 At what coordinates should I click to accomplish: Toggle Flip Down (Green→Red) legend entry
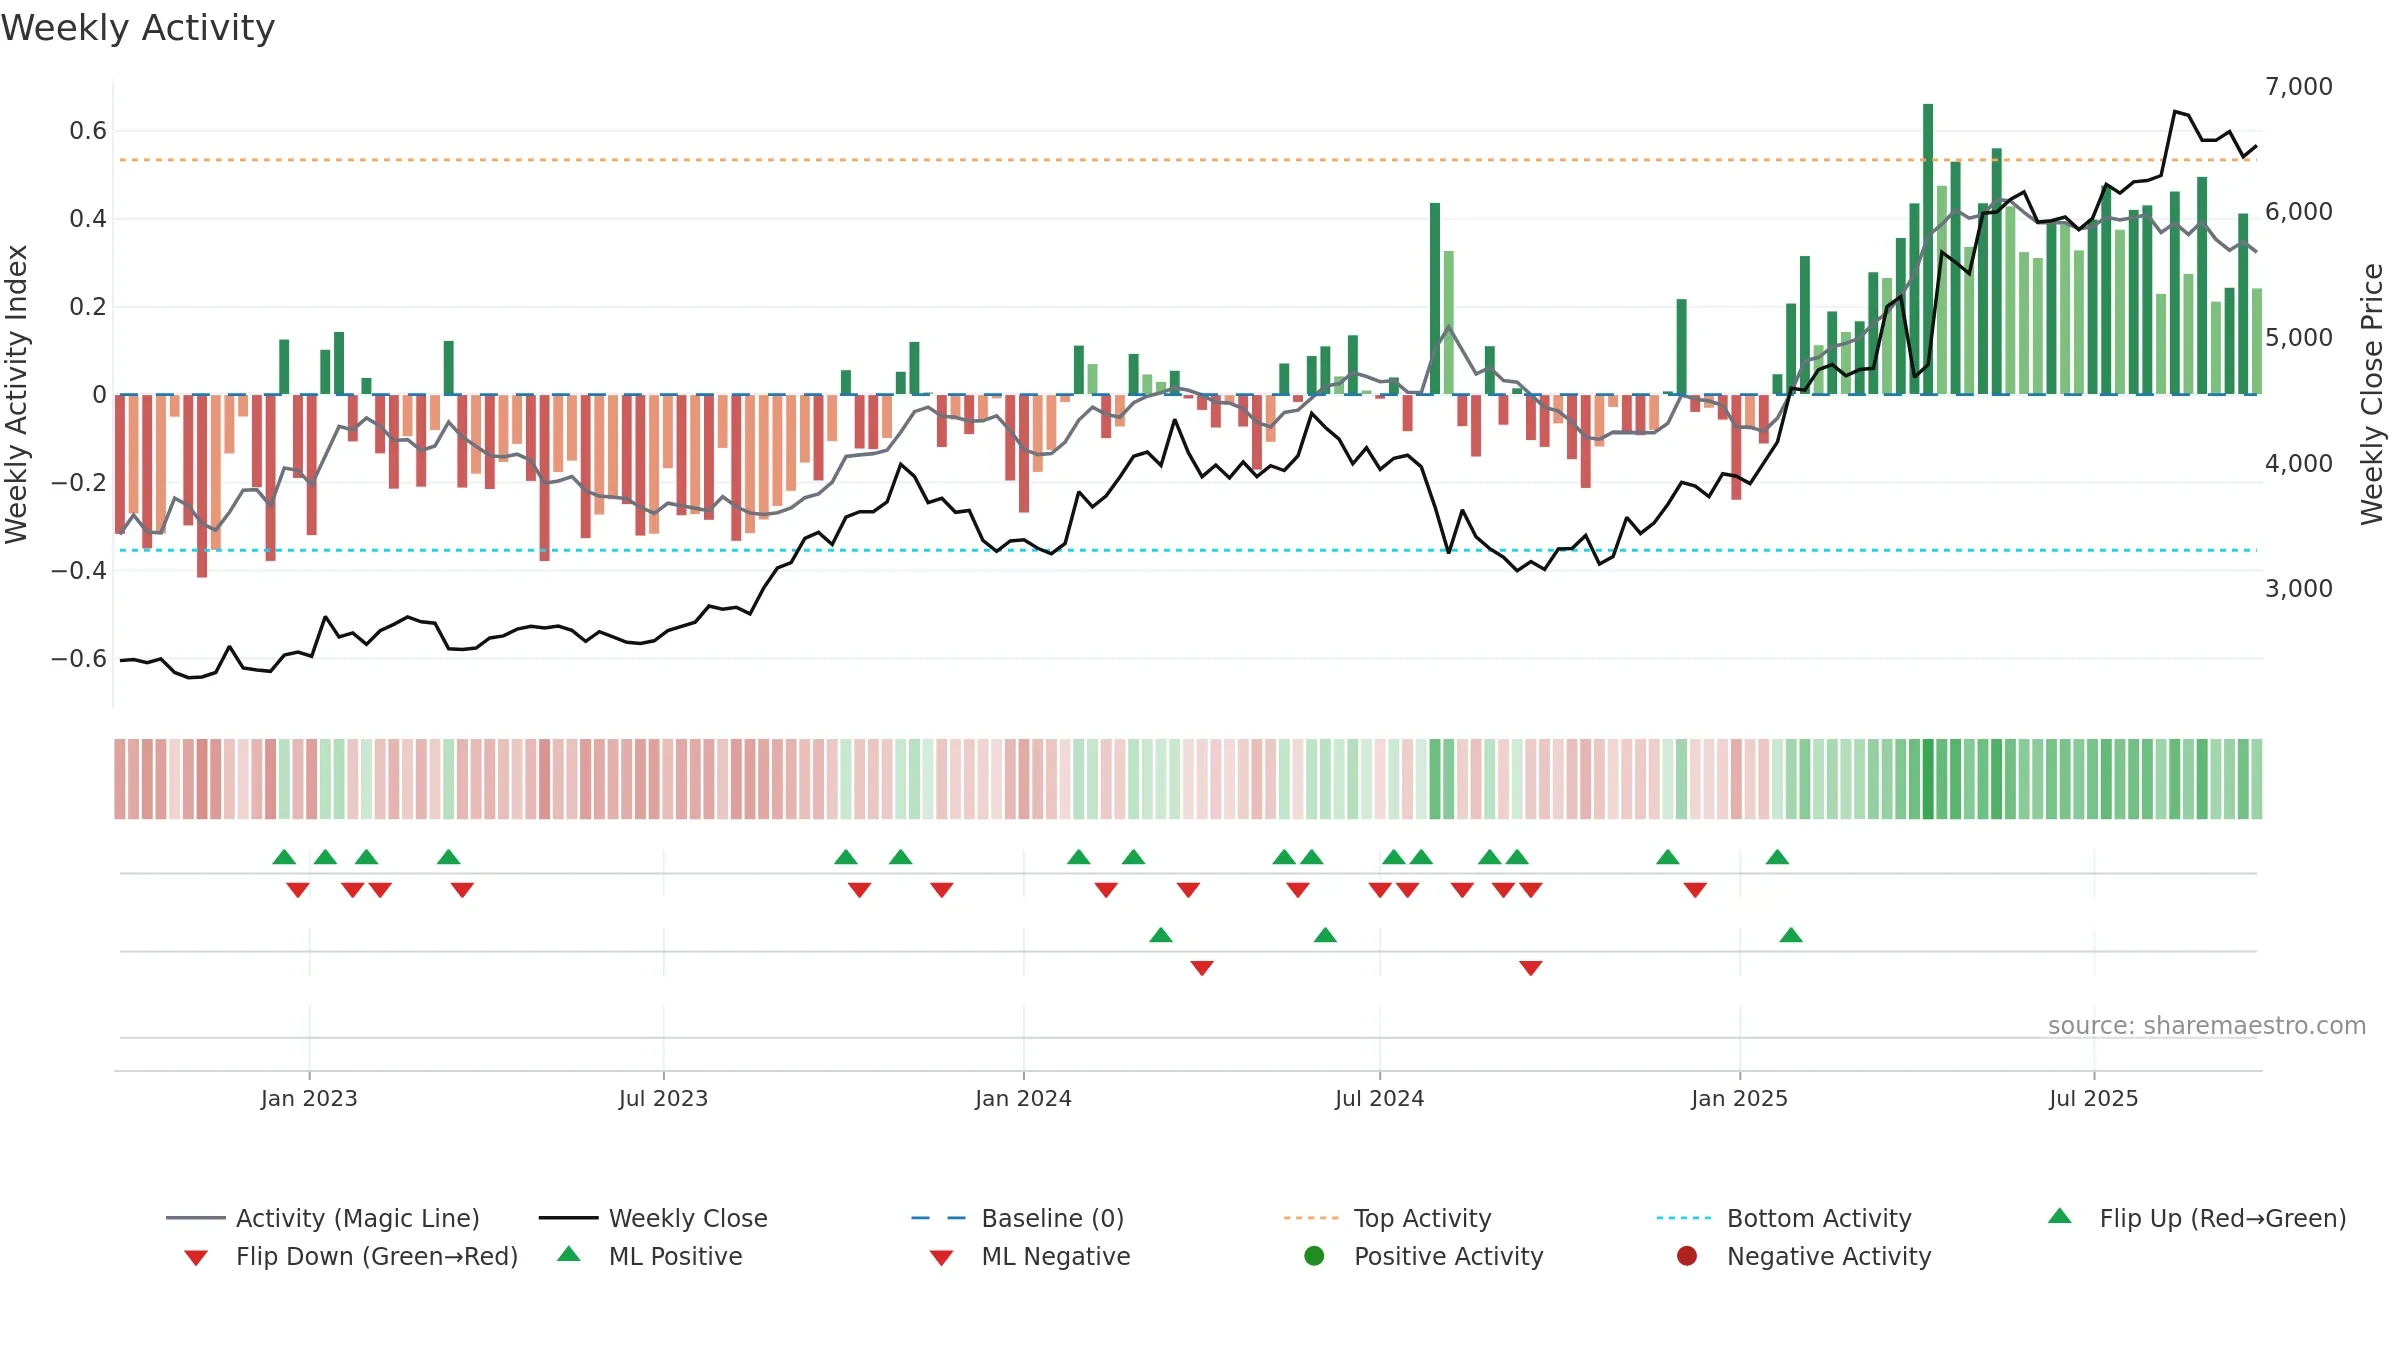[351, 1256]
